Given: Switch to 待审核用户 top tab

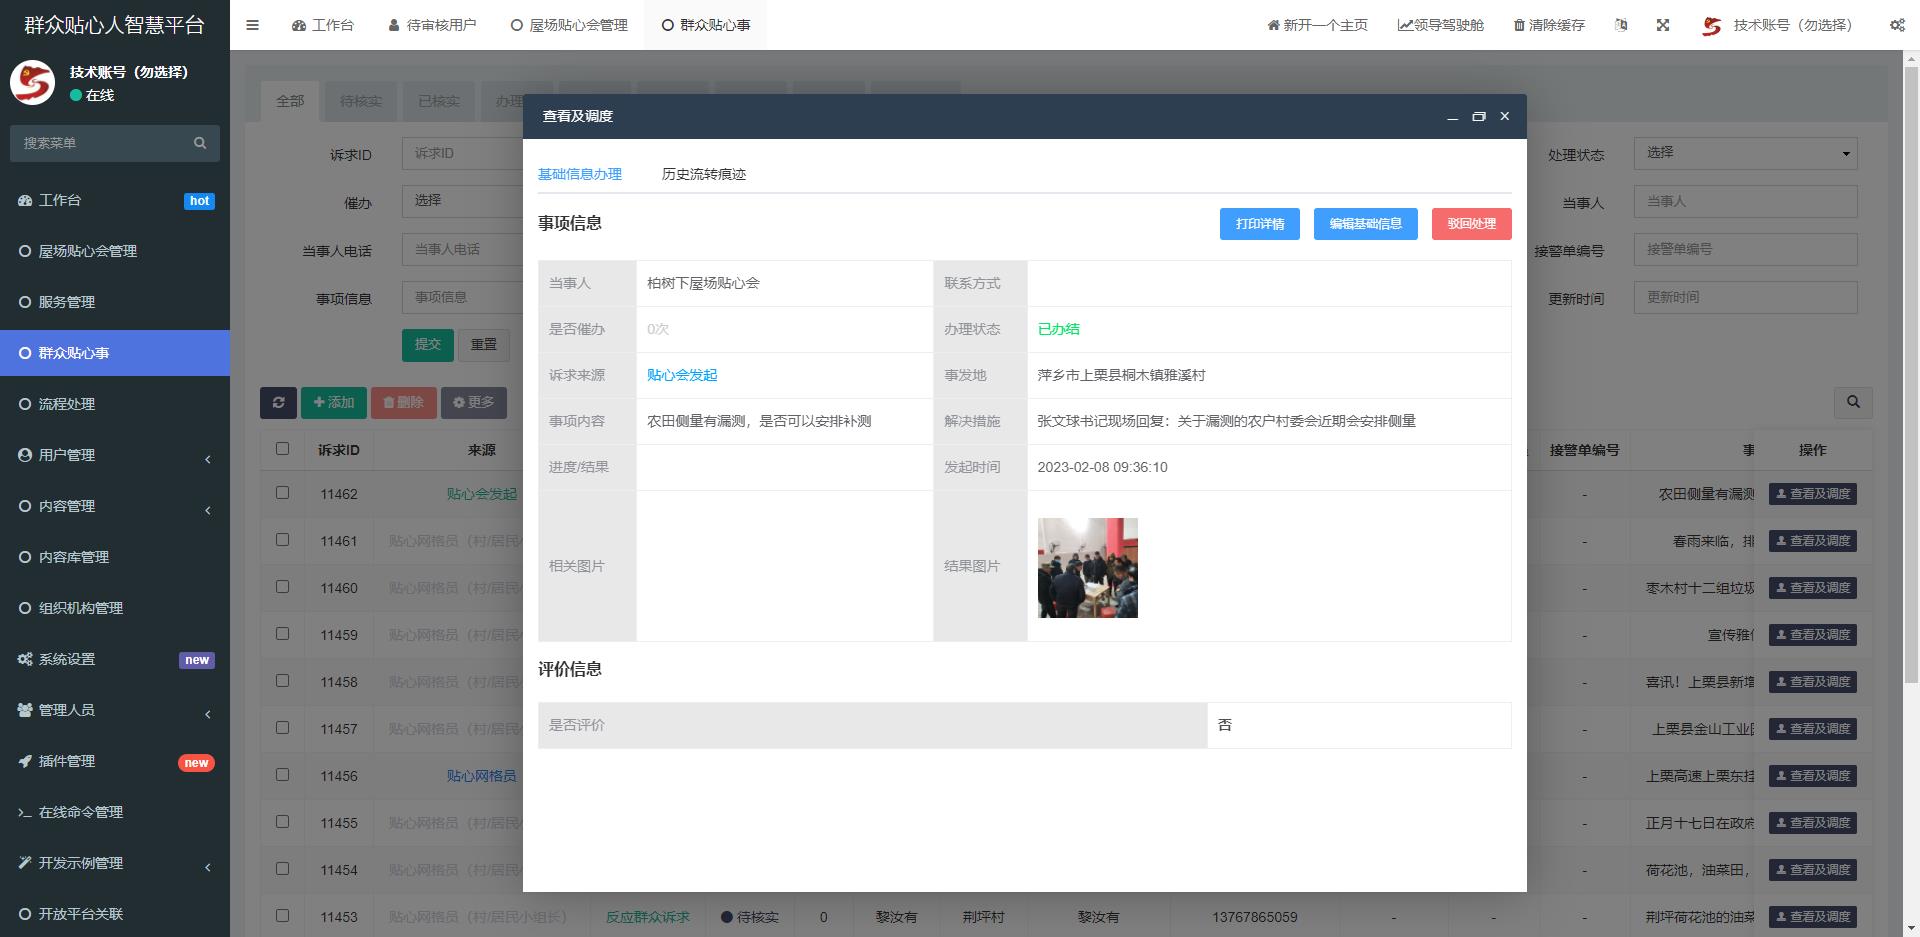Looking at the screenshot, I should click(x=432, y=25).
